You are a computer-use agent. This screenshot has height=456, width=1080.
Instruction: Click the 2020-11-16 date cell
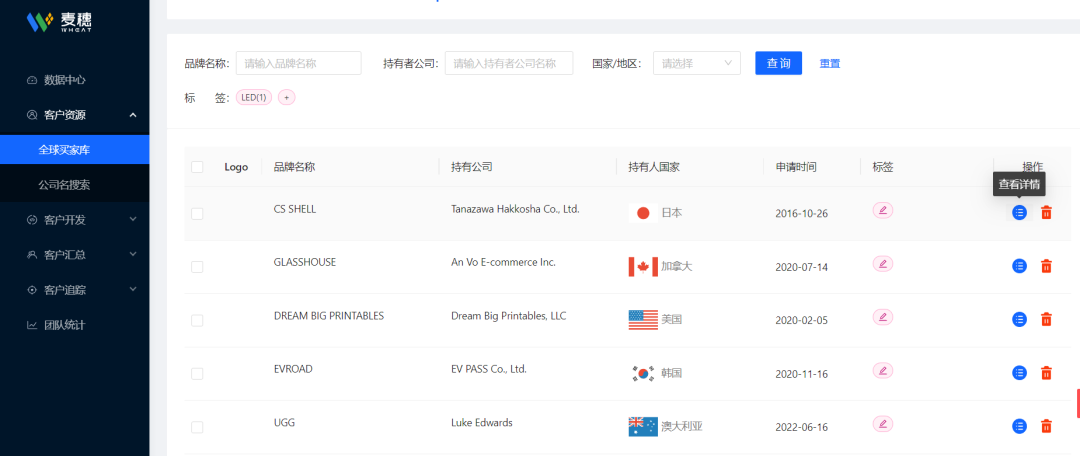pos(802,373)
